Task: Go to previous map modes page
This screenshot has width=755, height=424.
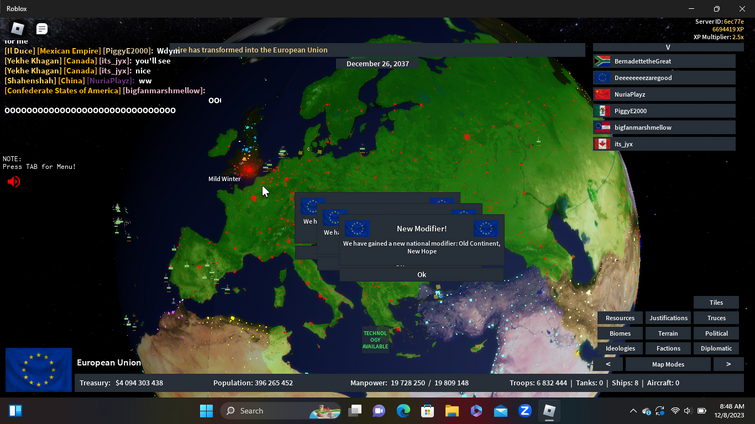Action: [608, 364]
